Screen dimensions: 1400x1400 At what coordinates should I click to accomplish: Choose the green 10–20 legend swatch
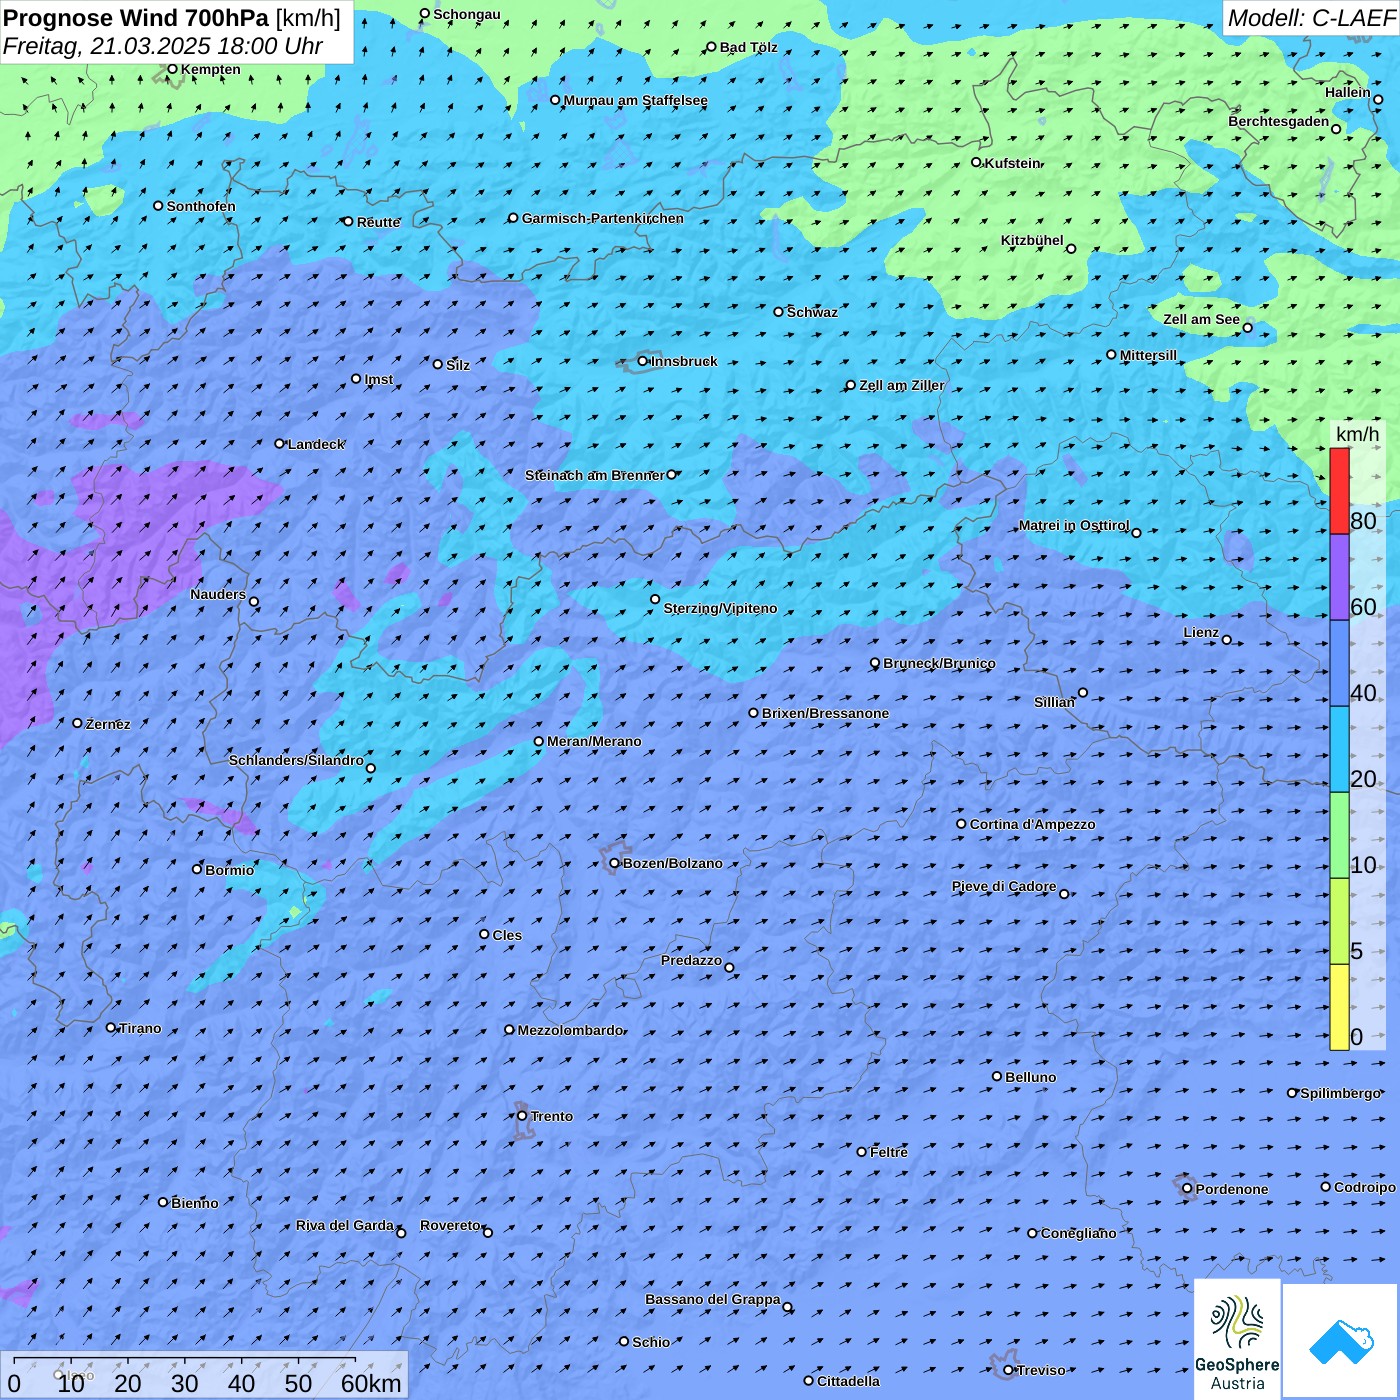pyautogui.click(x=1339, y=835)
